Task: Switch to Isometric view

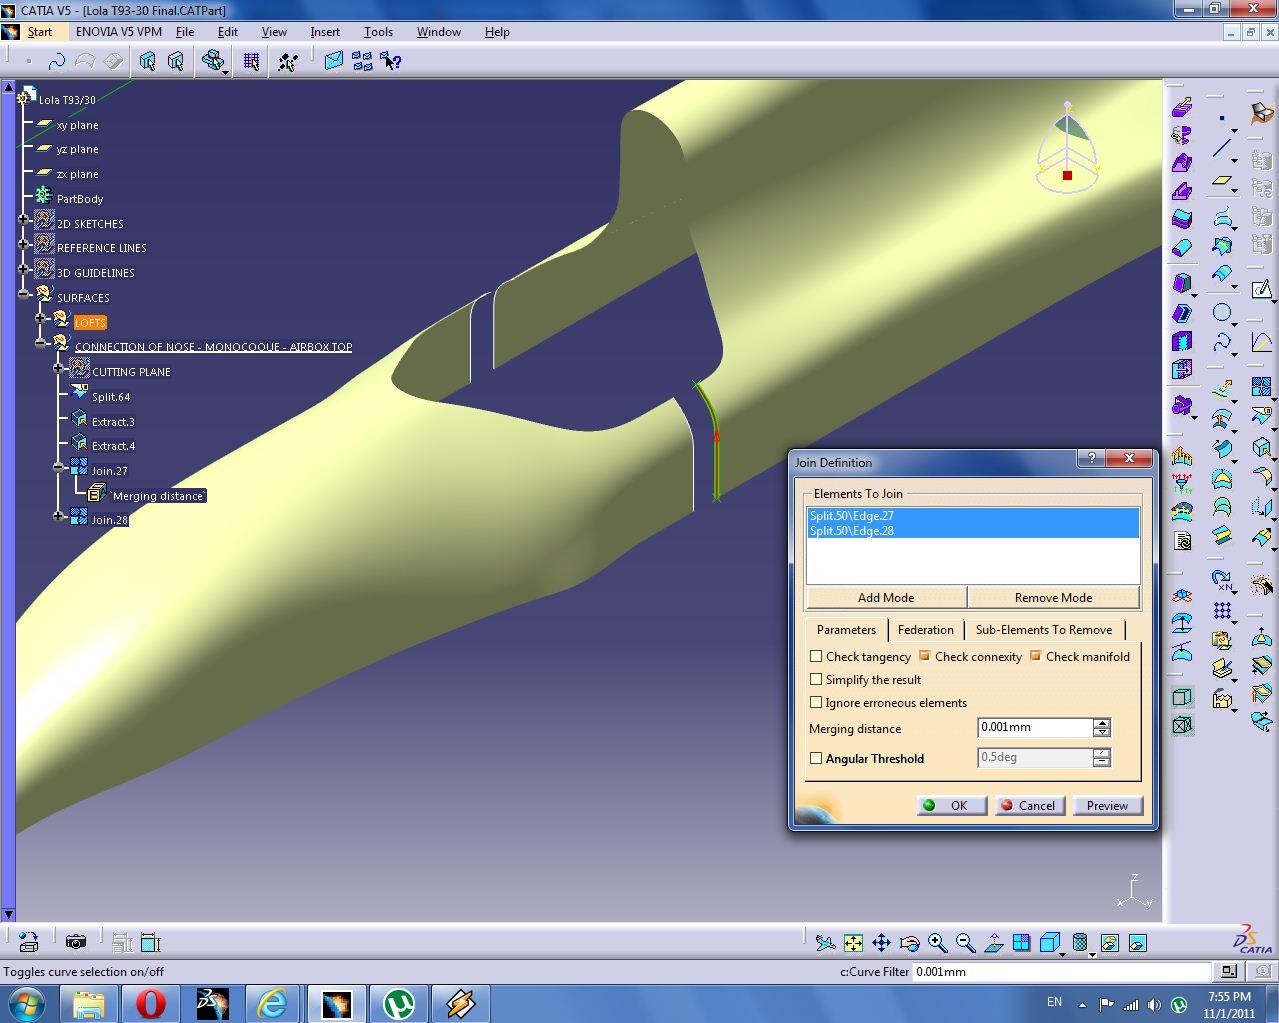Action: [1048, 942]
